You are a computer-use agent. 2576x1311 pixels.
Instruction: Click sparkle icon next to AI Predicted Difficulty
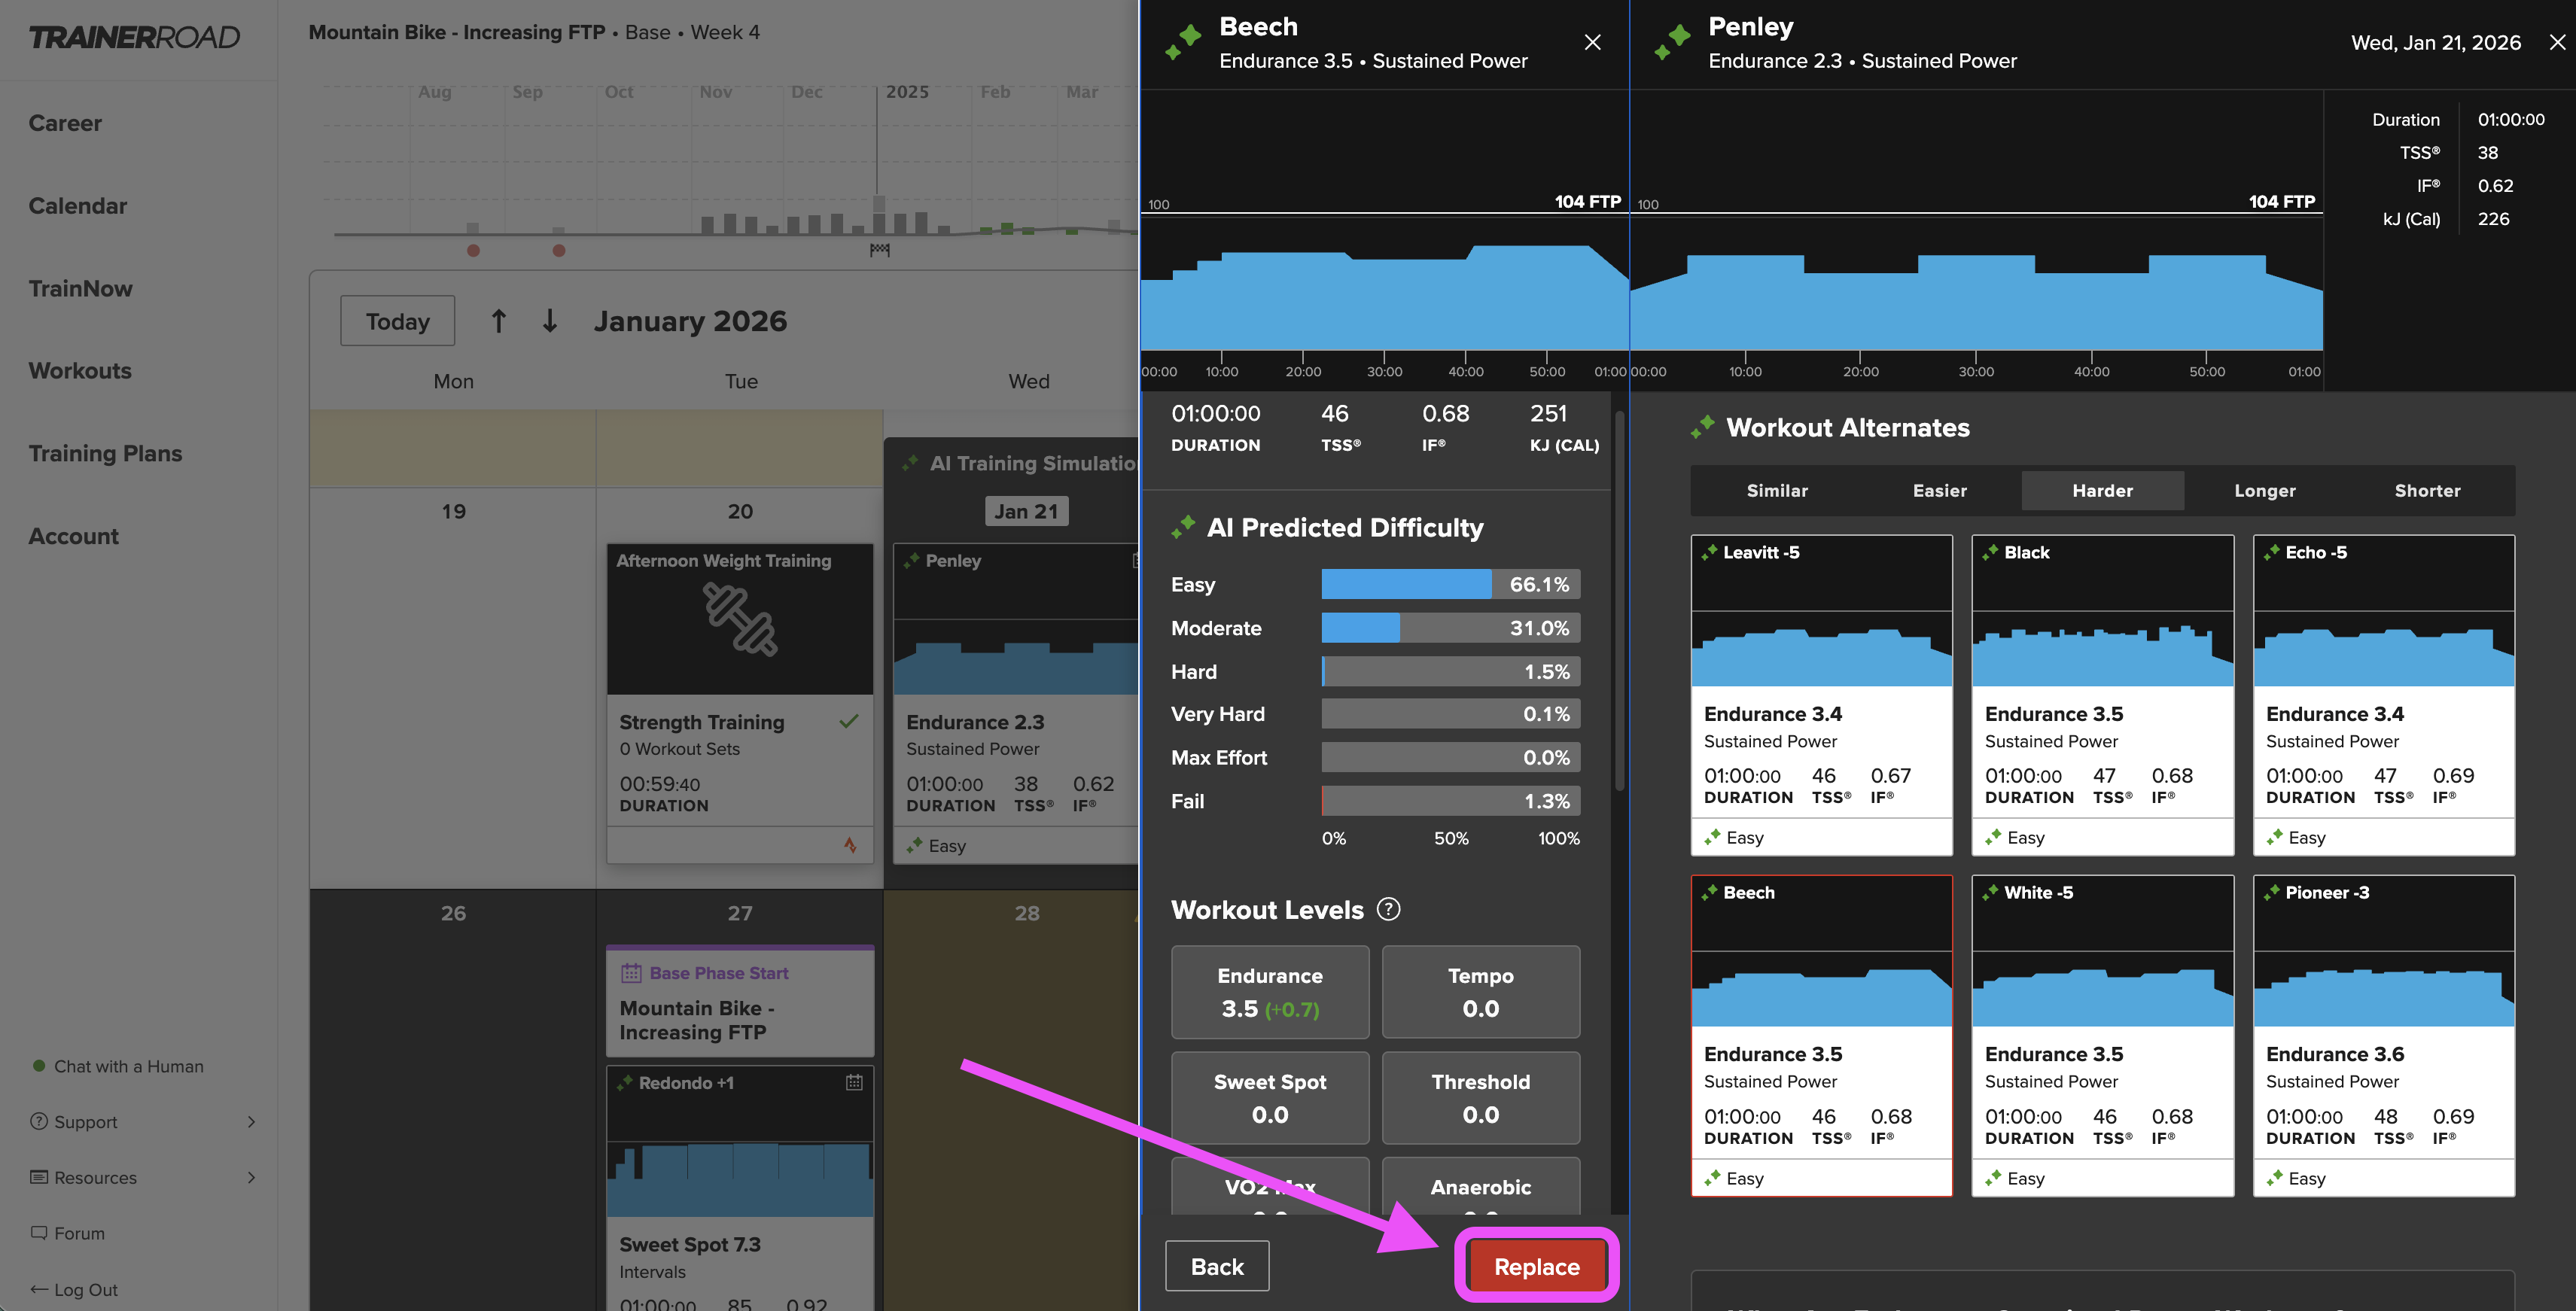pyautogui.click(x=1183, y=527)
